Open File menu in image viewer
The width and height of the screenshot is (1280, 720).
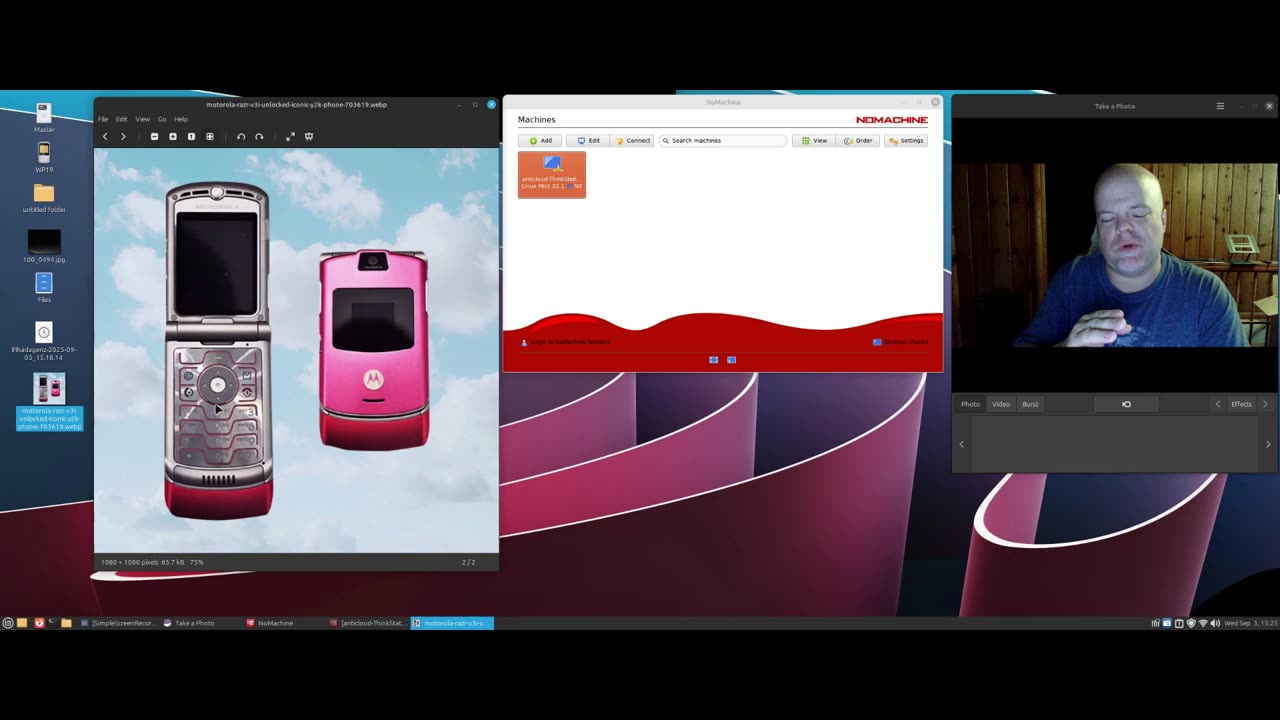pyautogui.click(x=103, y=119)
